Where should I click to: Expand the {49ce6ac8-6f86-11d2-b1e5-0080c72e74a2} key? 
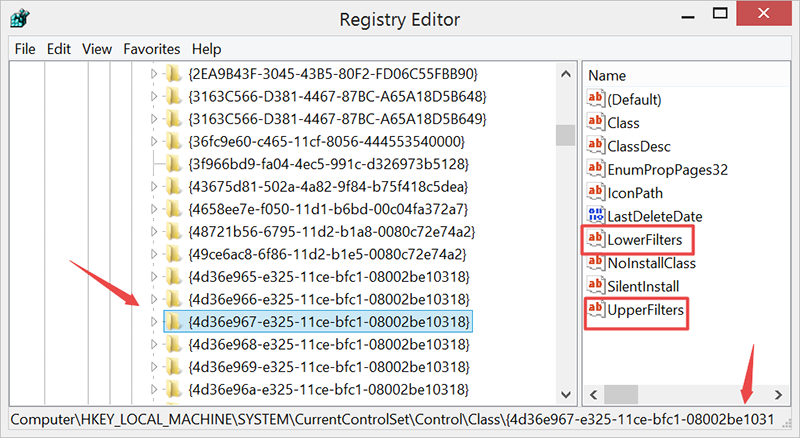click(x=154, y=254)
